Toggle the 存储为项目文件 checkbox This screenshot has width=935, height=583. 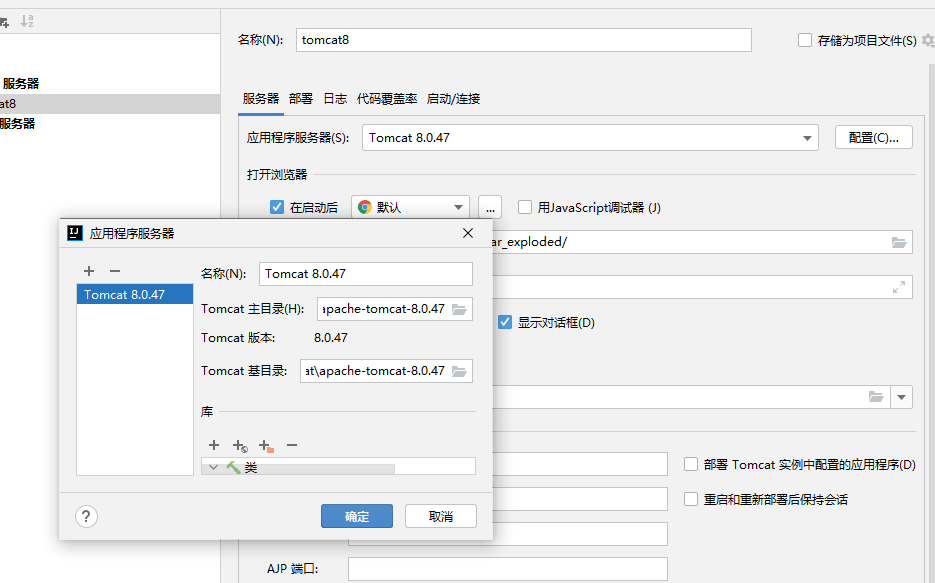click(x=805, y=40)
